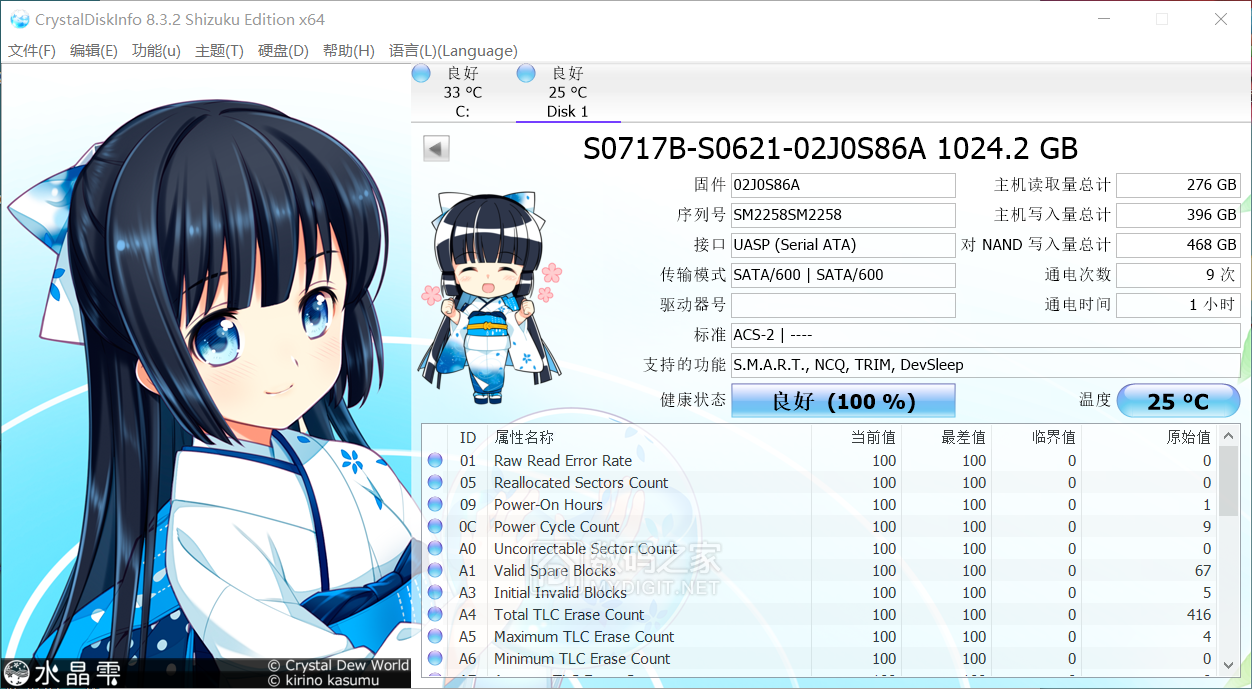1252x689 pixels.
Task: Click the previous disk arrow button
Action: (436, 149)
